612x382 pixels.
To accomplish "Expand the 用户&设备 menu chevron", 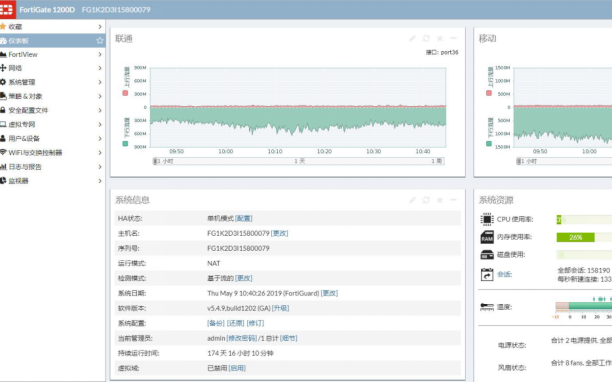I will [100, 138].
